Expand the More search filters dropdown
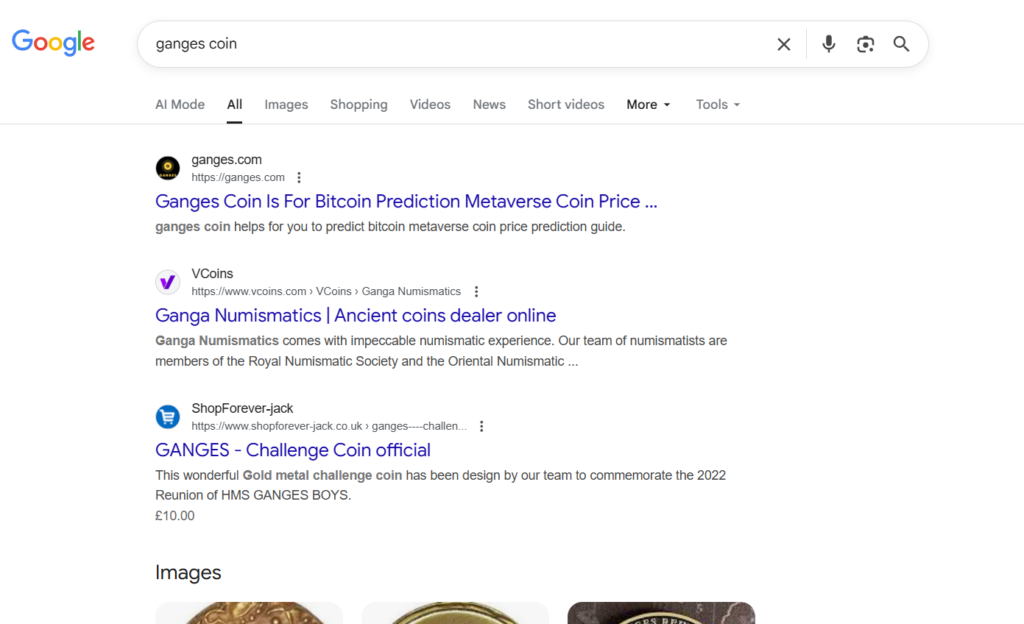Screen dimensions: 1024x624 648,105
